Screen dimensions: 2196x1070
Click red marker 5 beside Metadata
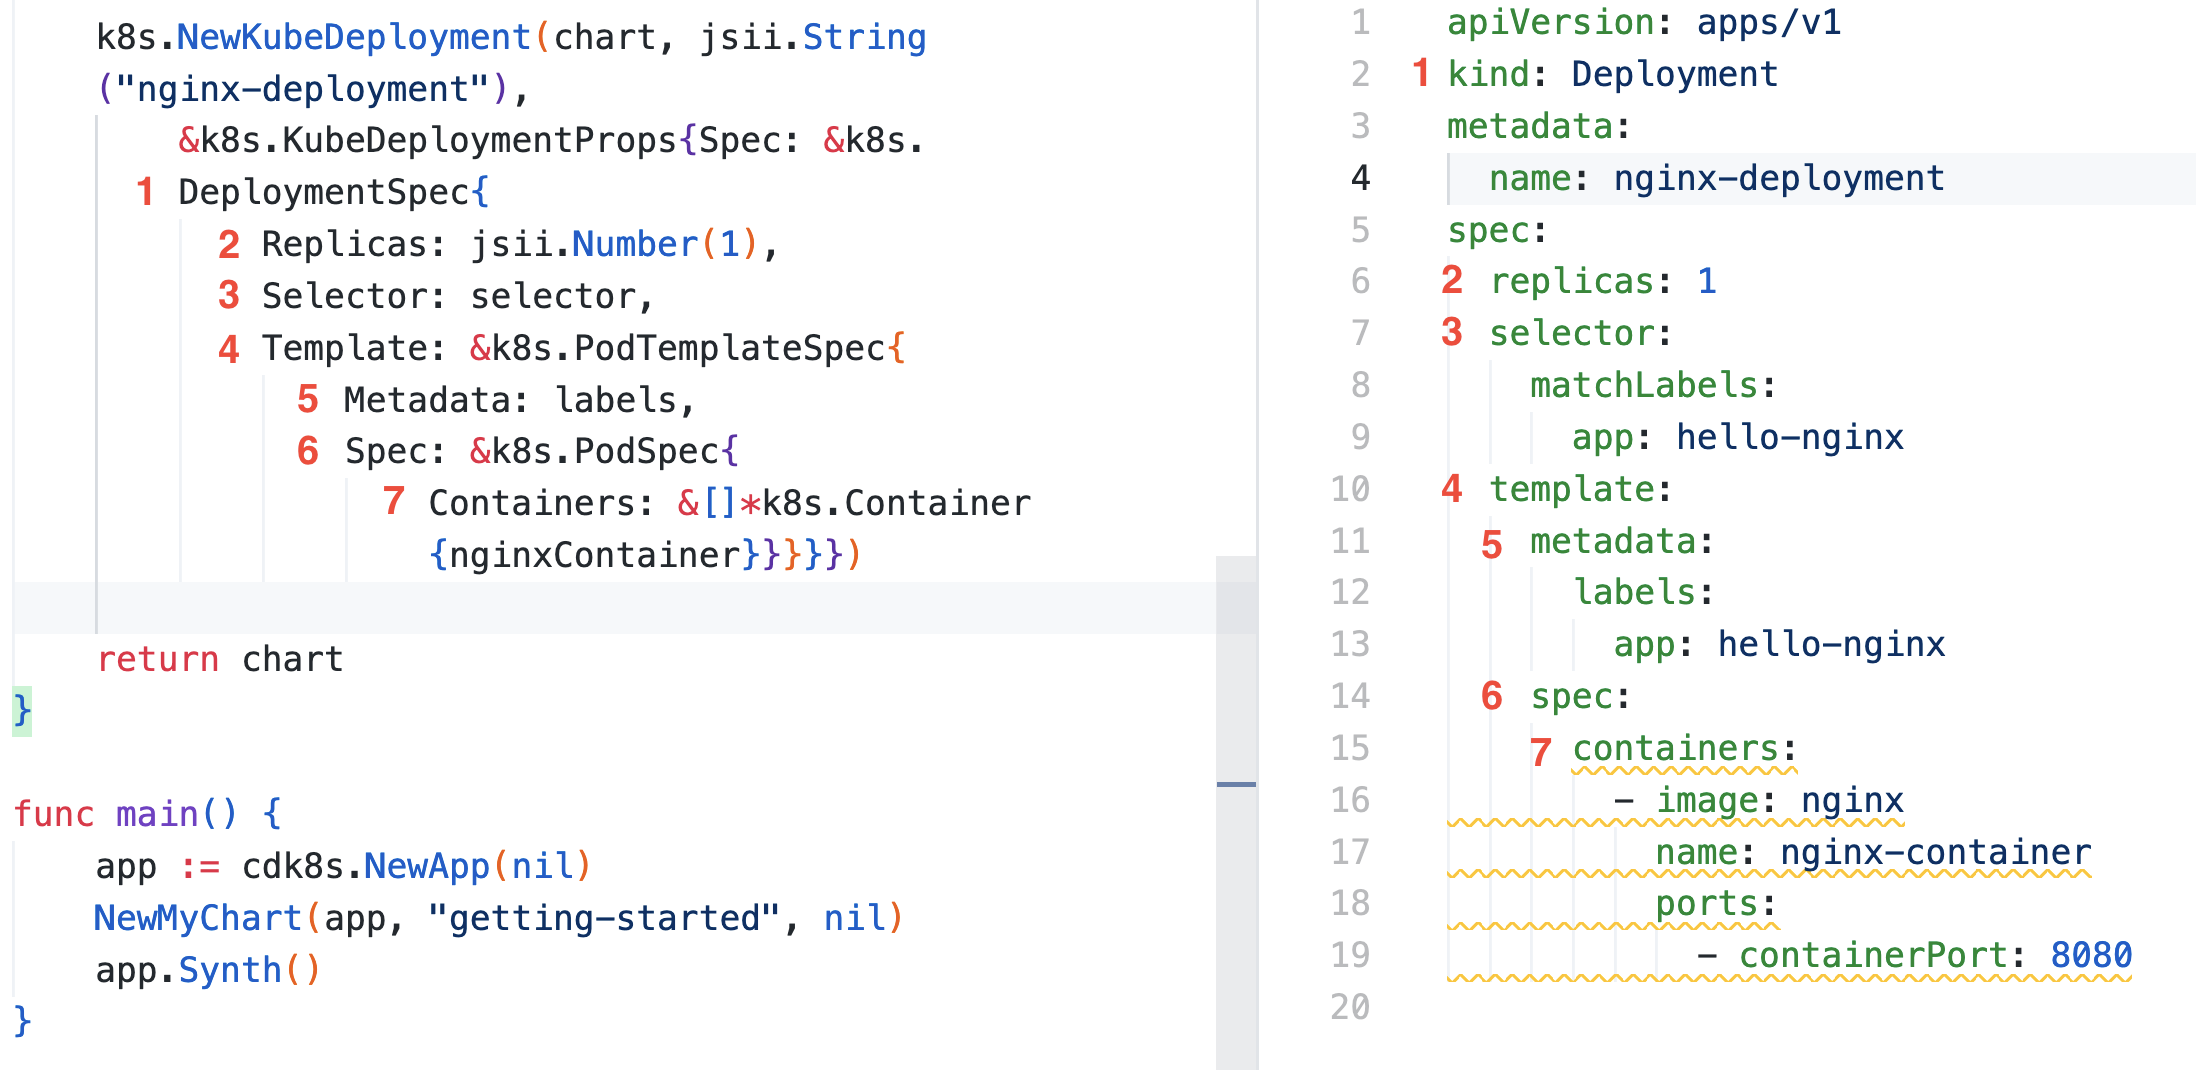click(308, 400)
